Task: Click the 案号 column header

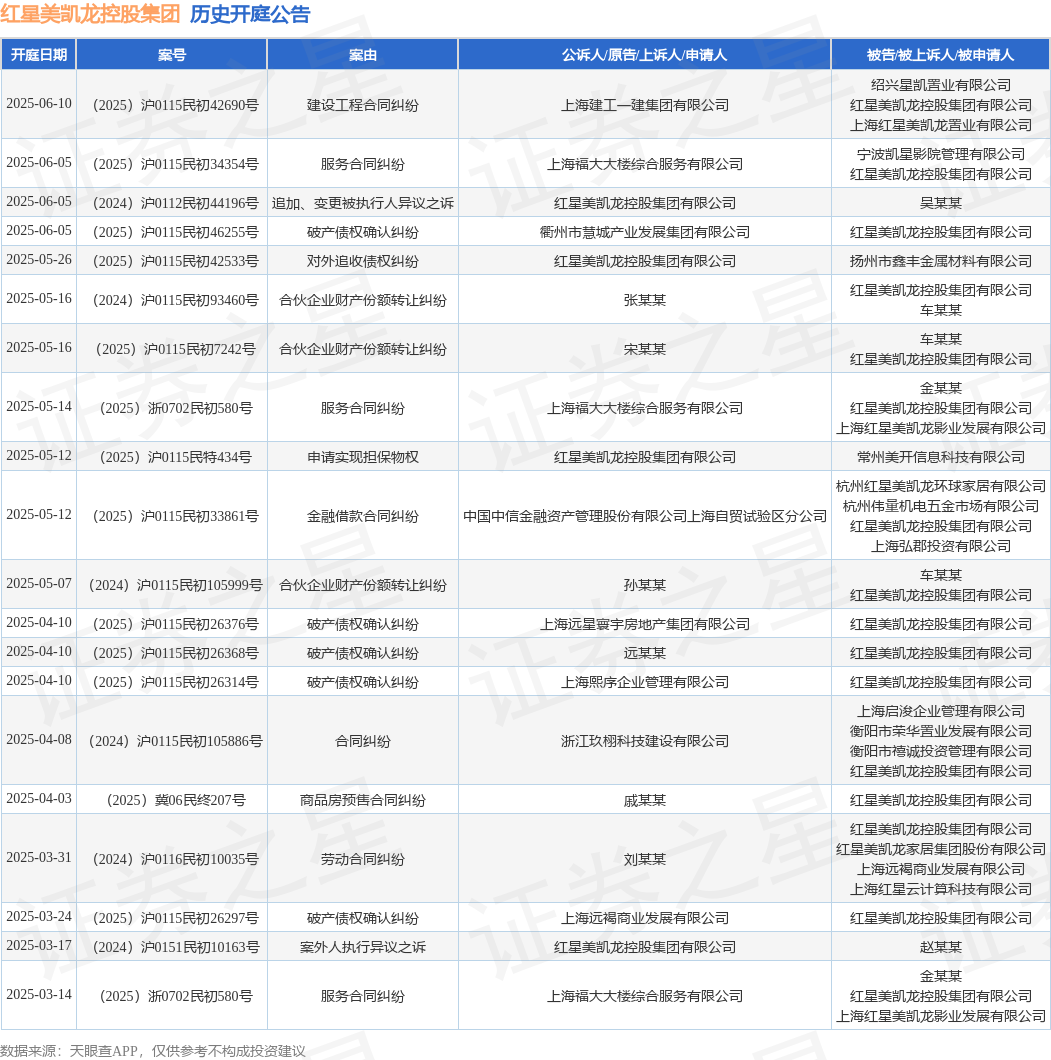Action: click(x=172, y=55)
